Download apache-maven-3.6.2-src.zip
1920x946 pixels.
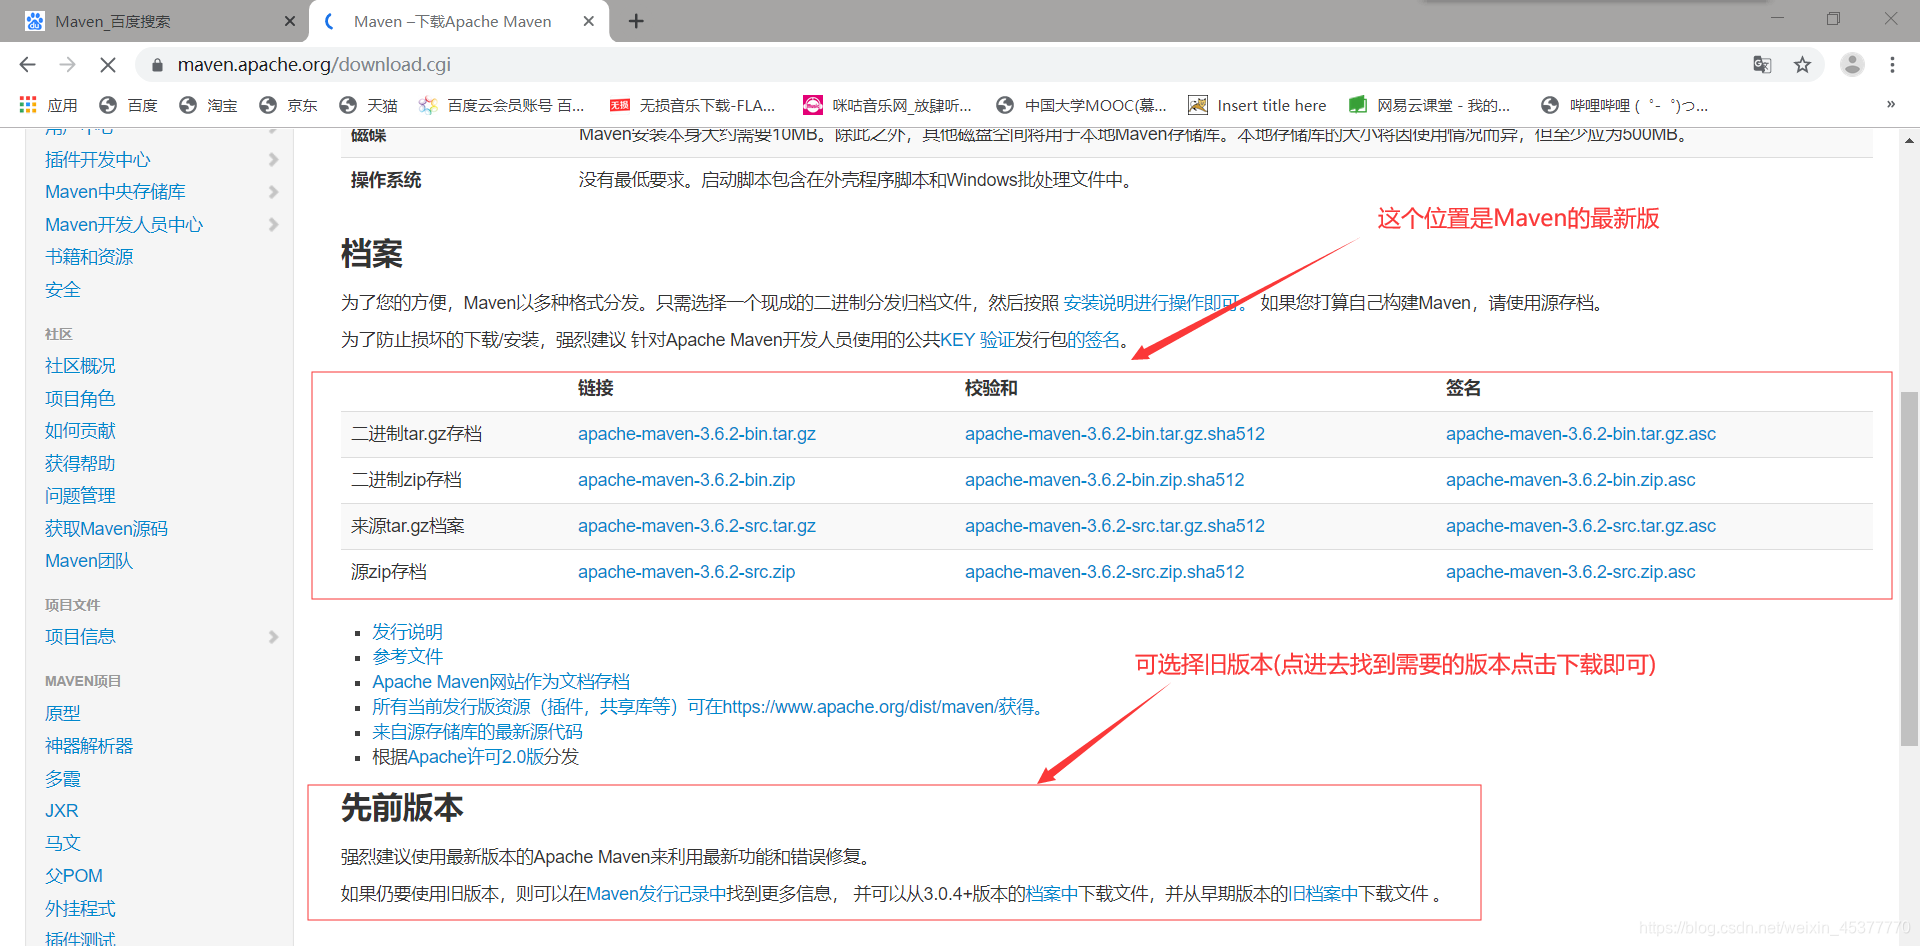[687, 572]
